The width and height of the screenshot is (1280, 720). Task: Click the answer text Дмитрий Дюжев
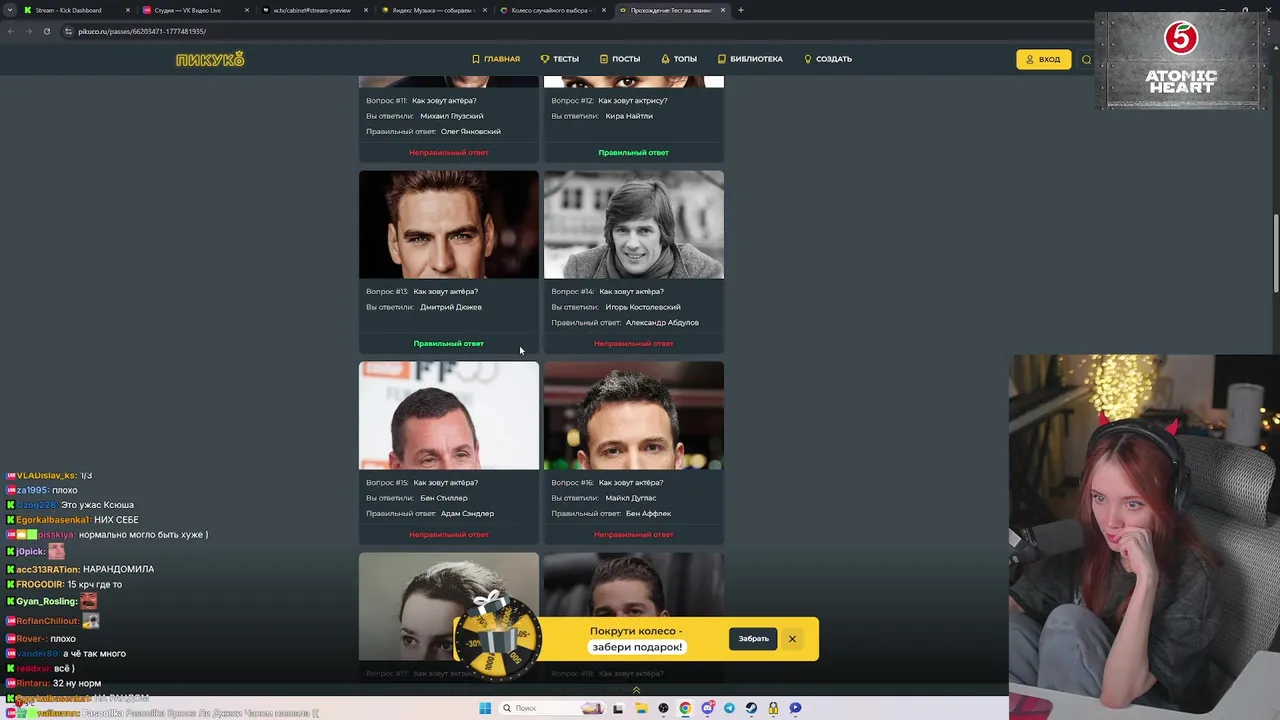[451, 307]
